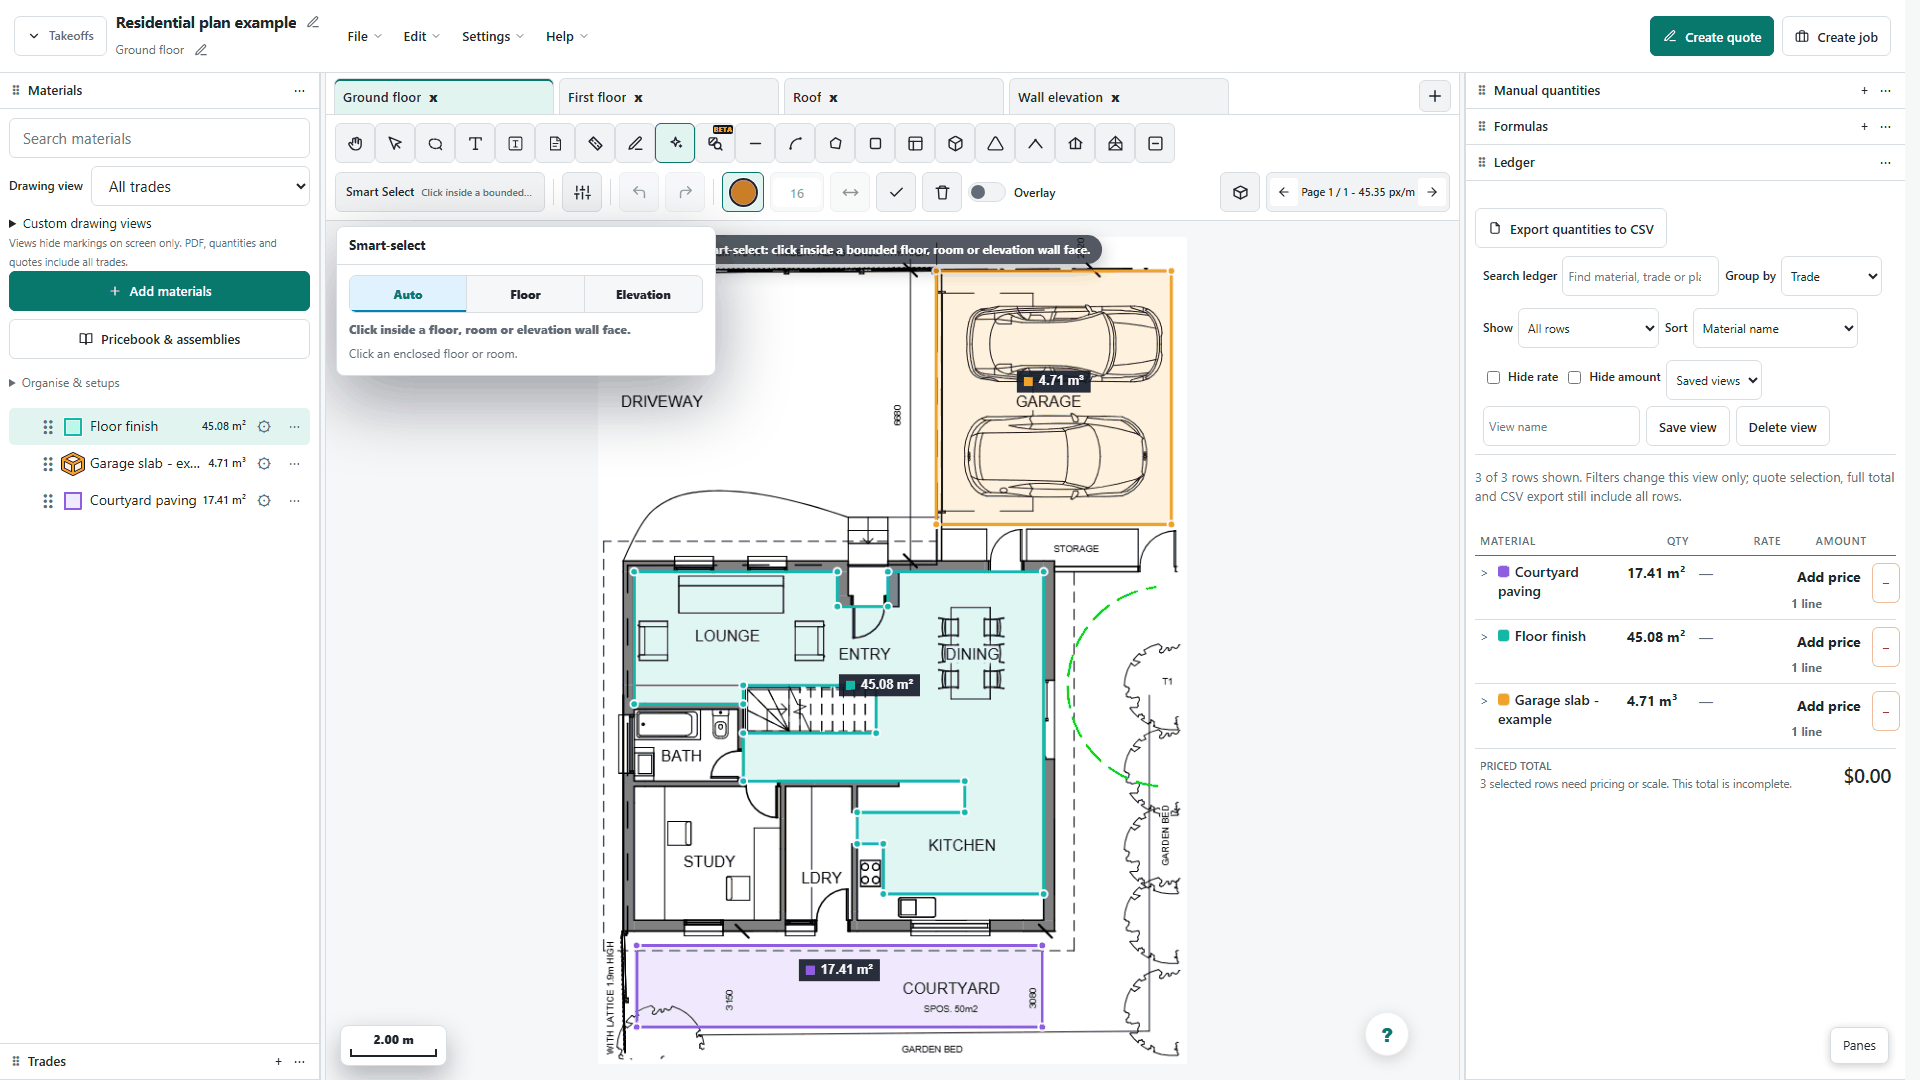
Task: Click the trash delete icon
Action: coord(942,193)
